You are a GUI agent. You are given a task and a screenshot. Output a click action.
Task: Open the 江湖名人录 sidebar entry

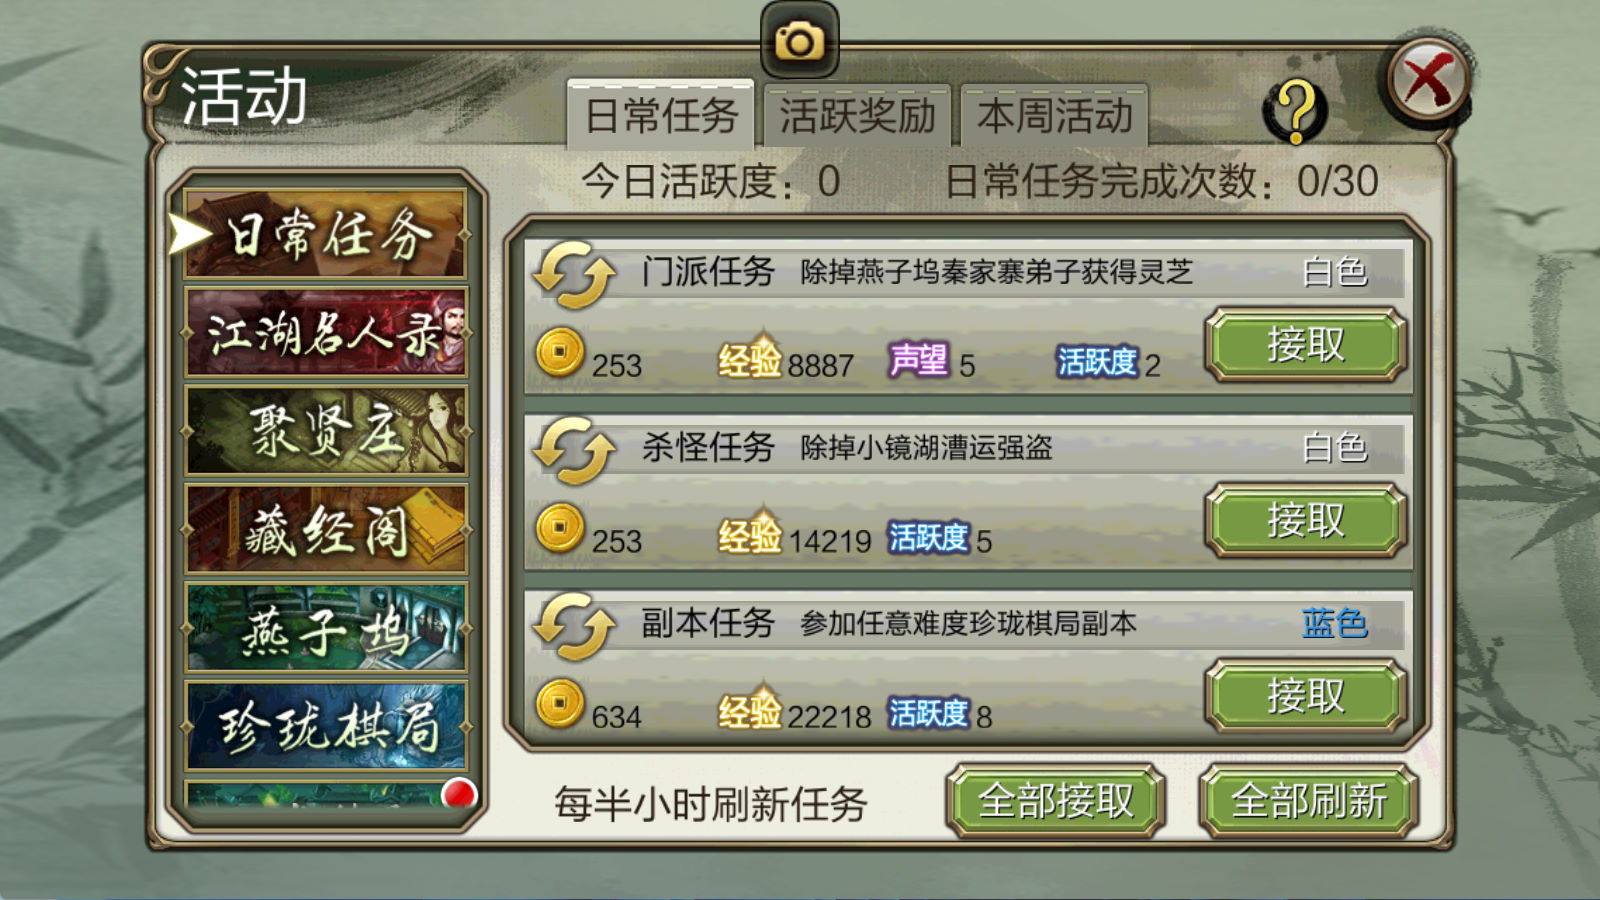(326, 333)
